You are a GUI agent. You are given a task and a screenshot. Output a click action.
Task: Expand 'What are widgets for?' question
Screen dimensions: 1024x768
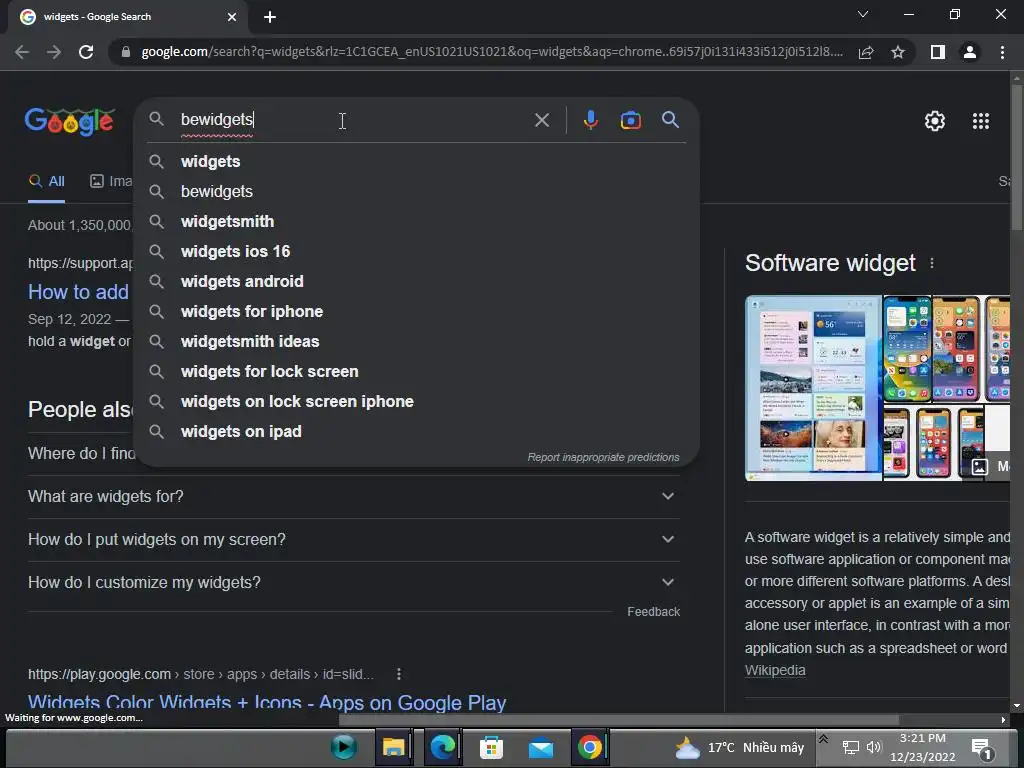(353, 496)
